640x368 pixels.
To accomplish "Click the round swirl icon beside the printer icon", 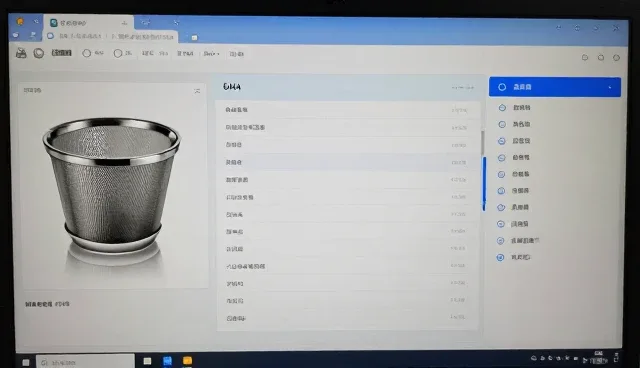I will (39, 53).
